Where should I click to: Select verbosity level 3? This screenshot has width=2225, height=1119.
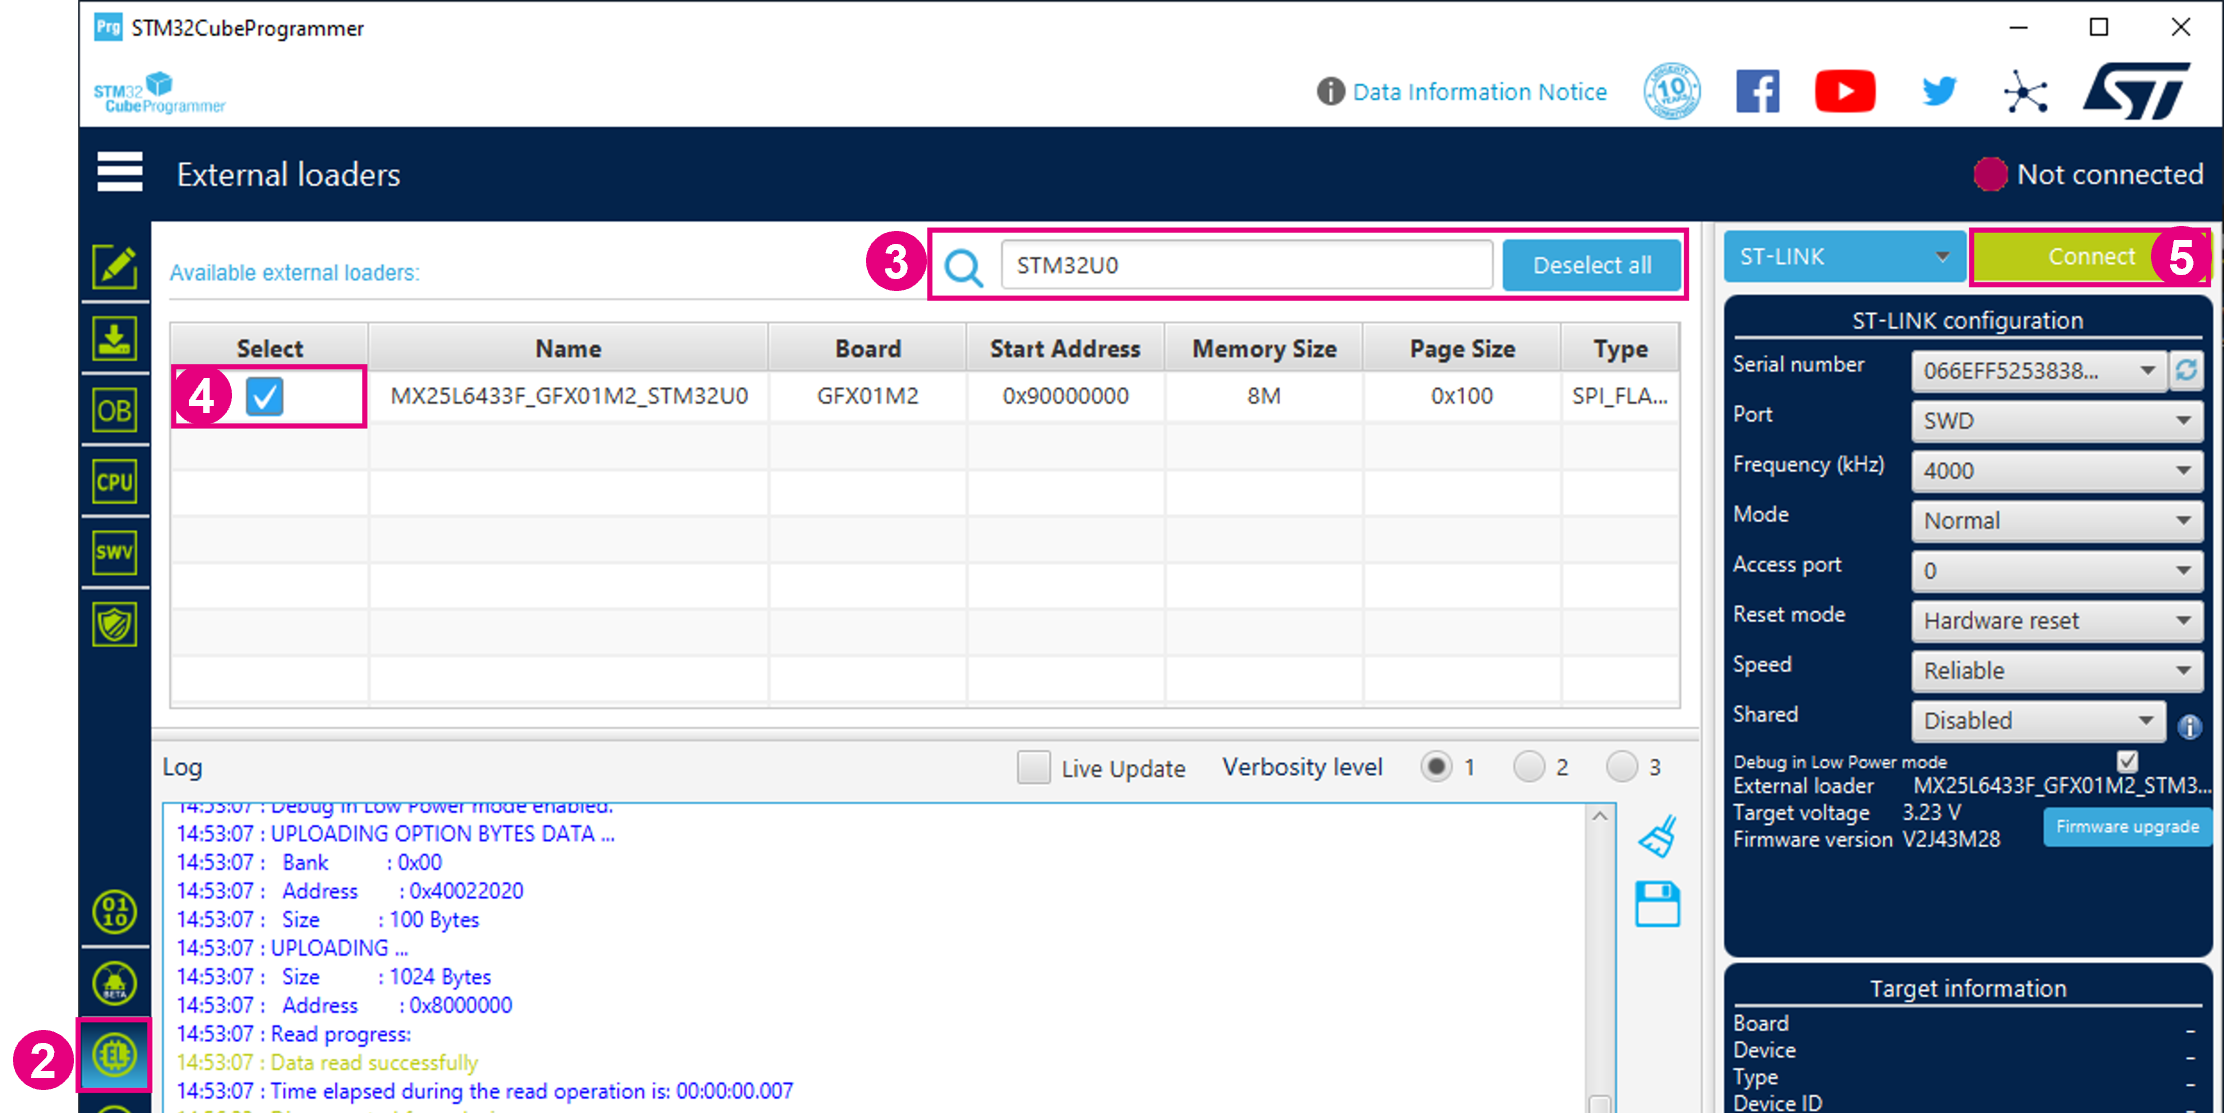pos(1622,767)
